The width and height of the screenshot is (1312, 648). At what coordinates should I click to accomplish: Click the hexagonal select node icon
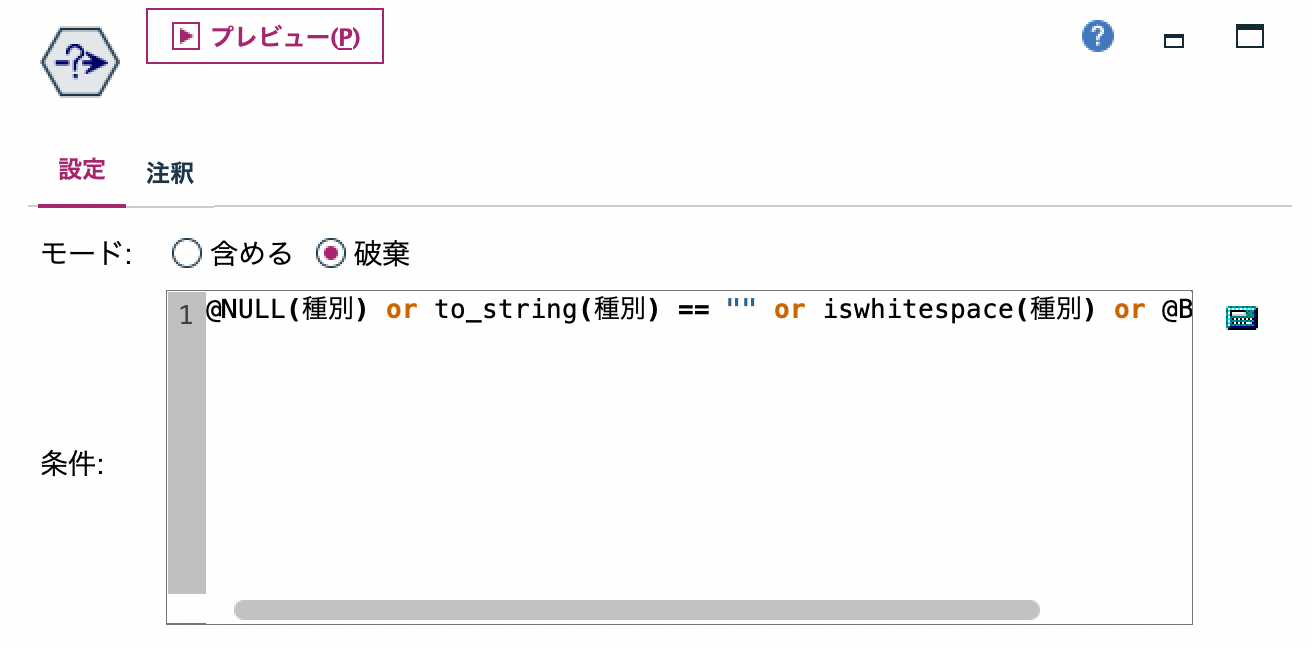79,61
